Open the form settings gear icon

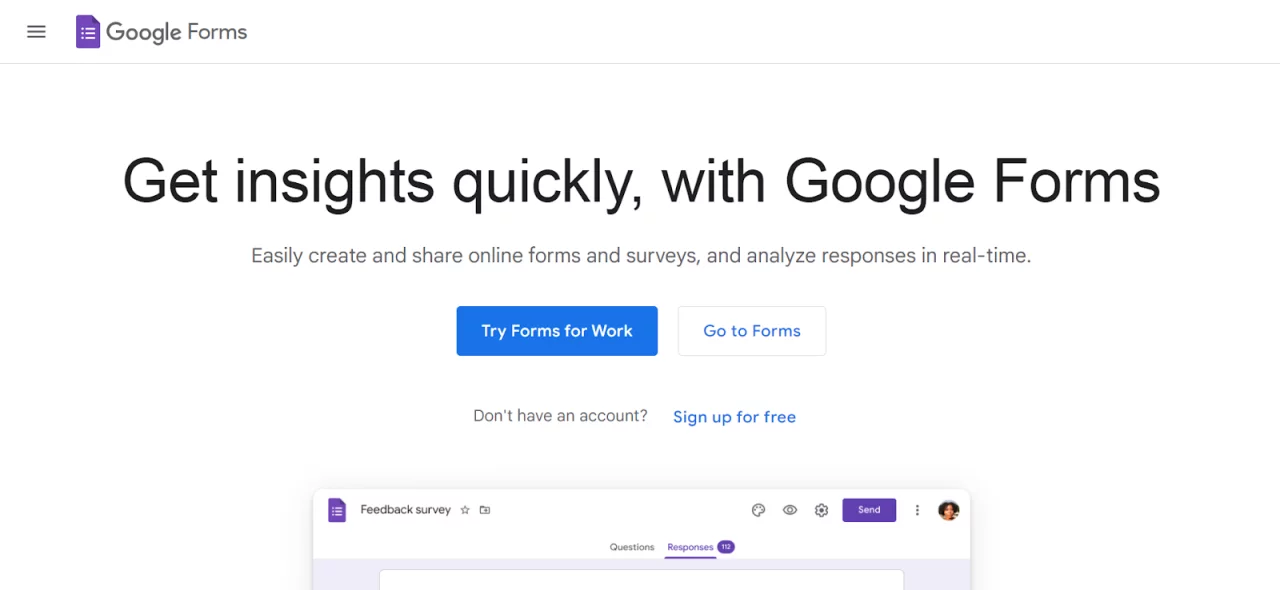tap(821, 510)
